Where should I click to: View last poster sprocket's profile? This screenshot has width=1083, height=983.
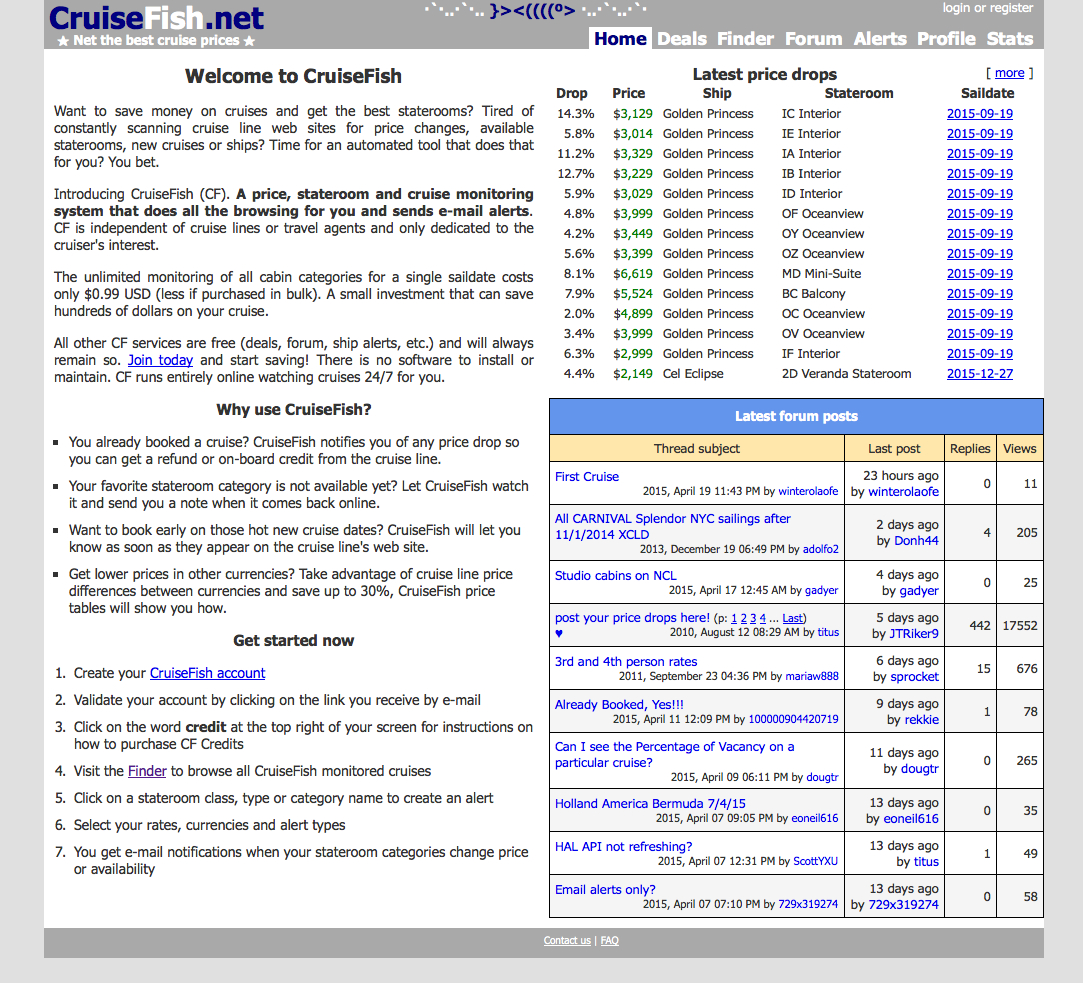(x=914, y=676)
